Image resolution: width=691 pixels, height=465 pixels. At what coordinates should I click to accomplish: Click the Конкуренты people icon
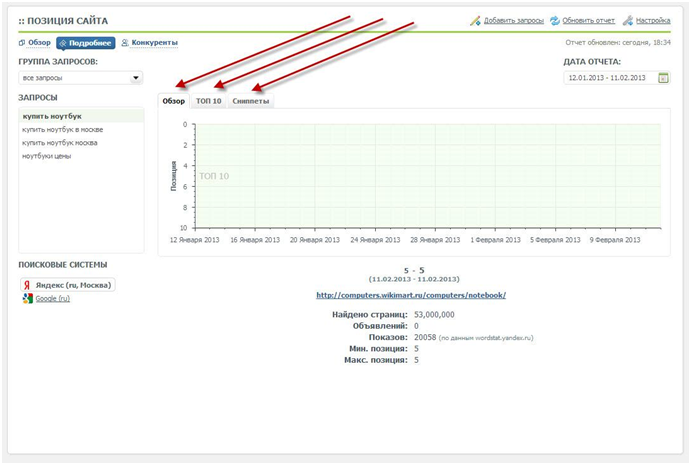point(125,43)
